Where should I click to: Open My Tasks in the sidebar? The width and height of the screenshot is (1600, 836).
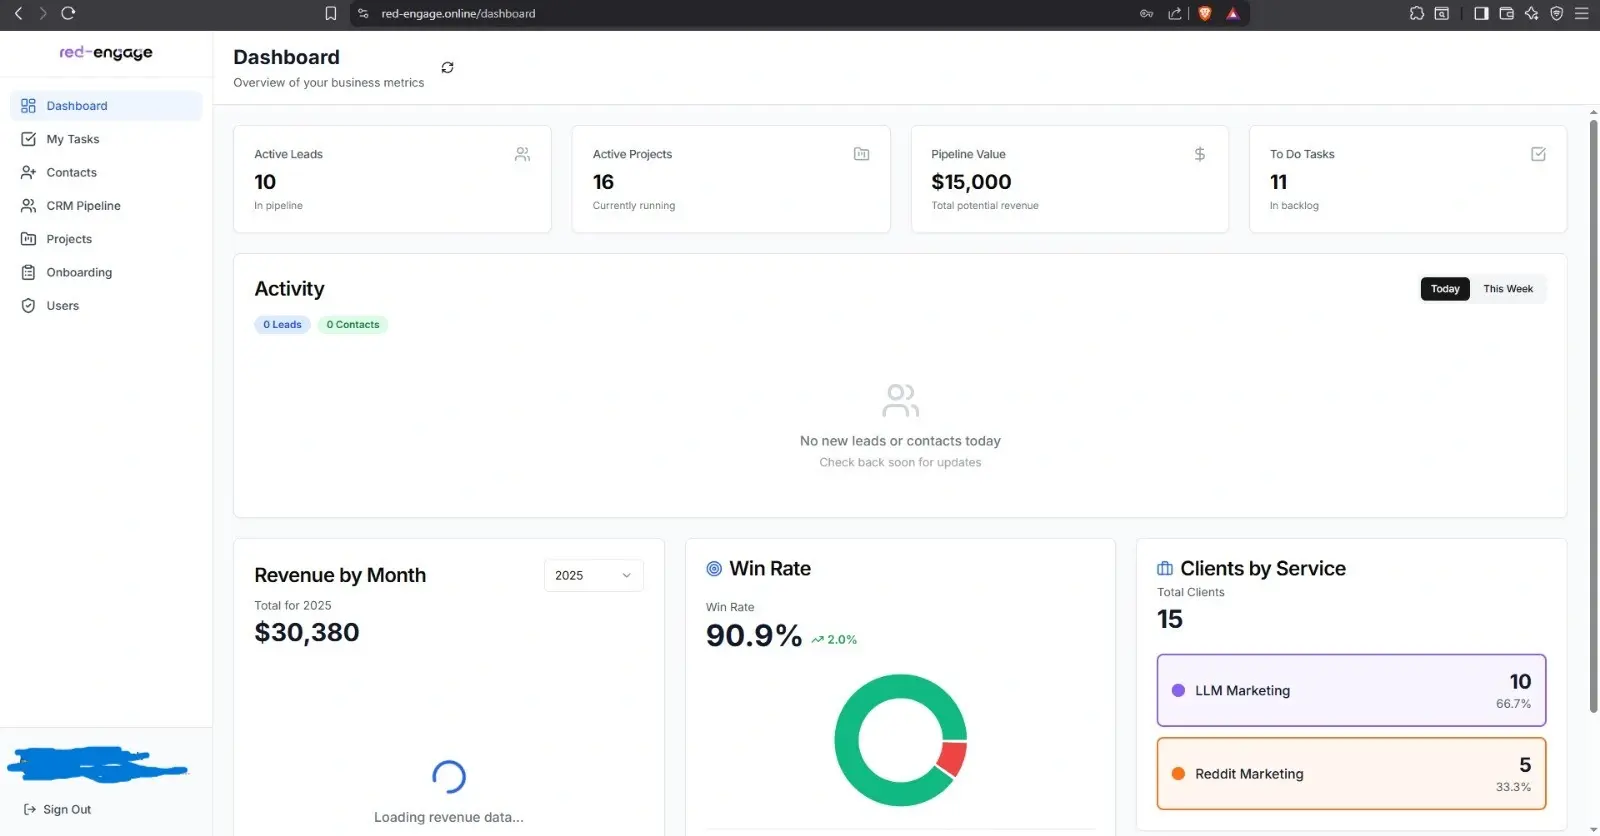[106, 139]
